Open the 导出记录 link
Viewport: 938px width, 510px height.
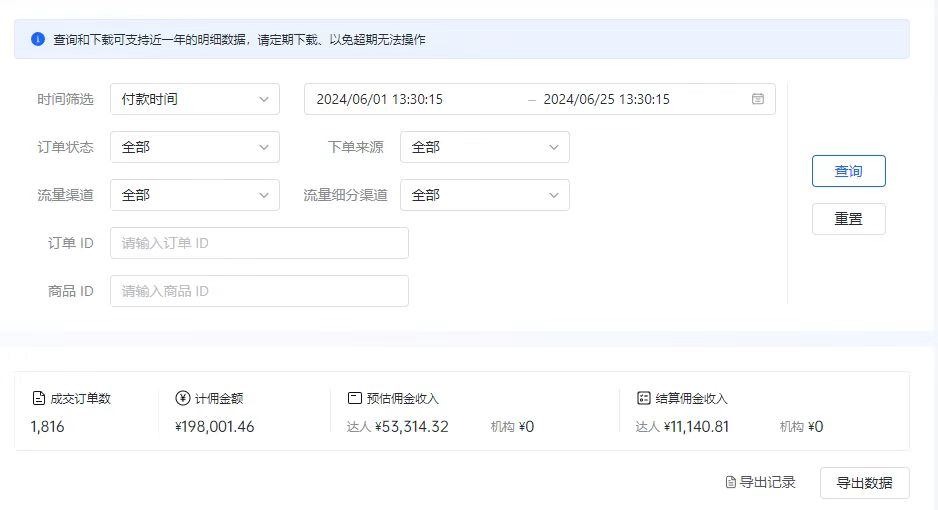point(767,483)
